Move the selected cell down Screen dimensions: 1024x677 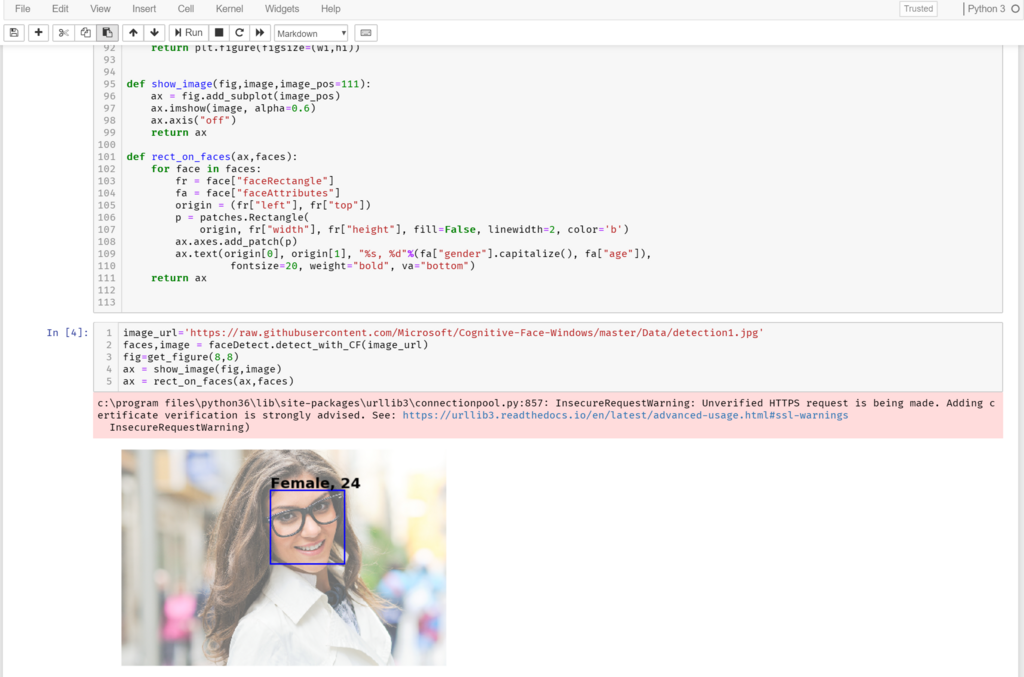click(x=155, y=33)
